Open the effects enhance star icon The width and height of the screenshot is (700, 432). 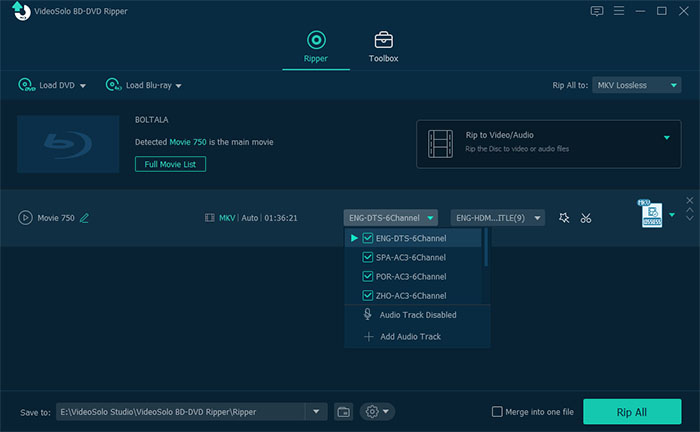pos(564,218)
